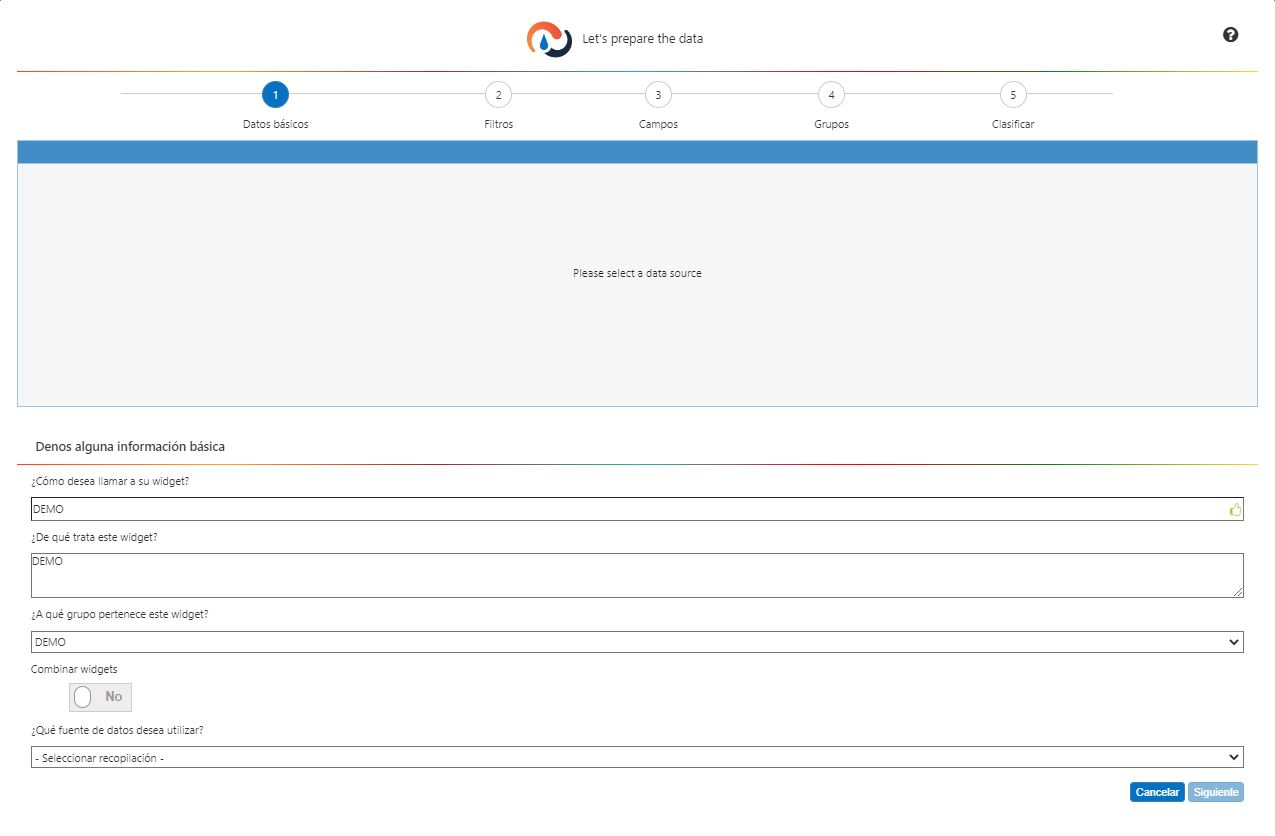Click the 'Please select a data source' message
1275x836 pixels.
point(637,273)
